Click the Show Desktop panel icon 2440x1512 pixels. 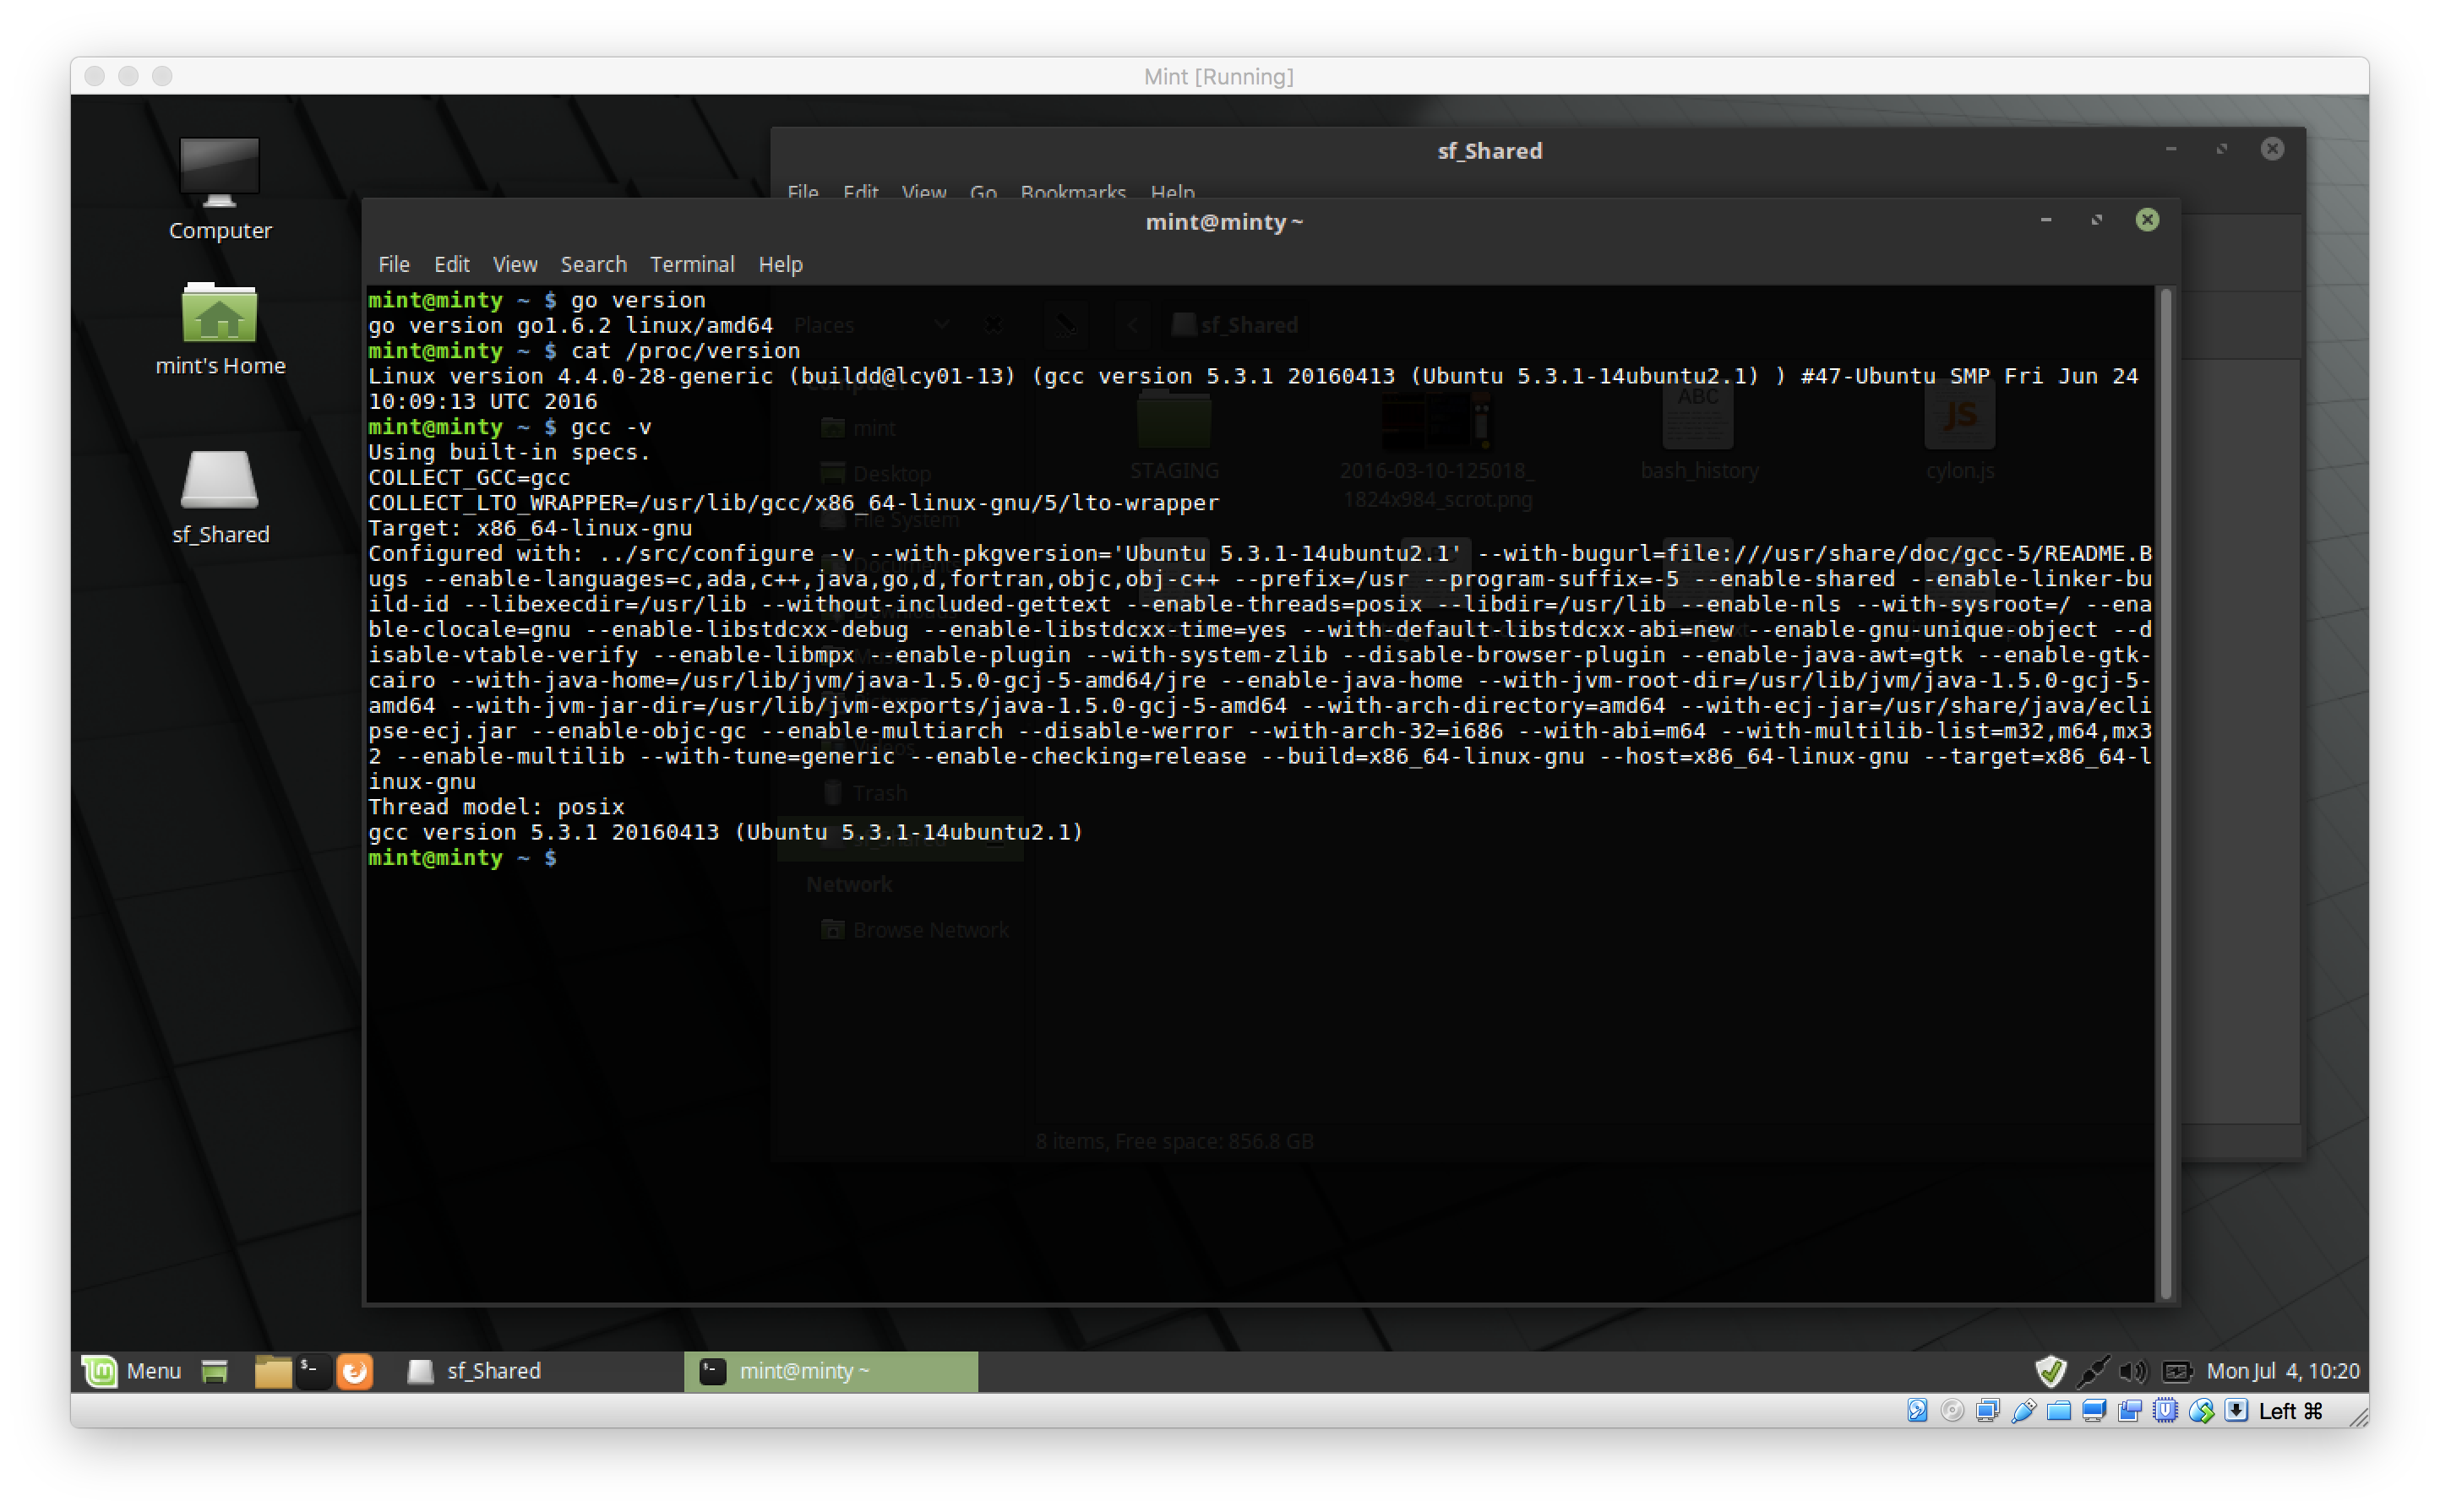(214, 1371)
